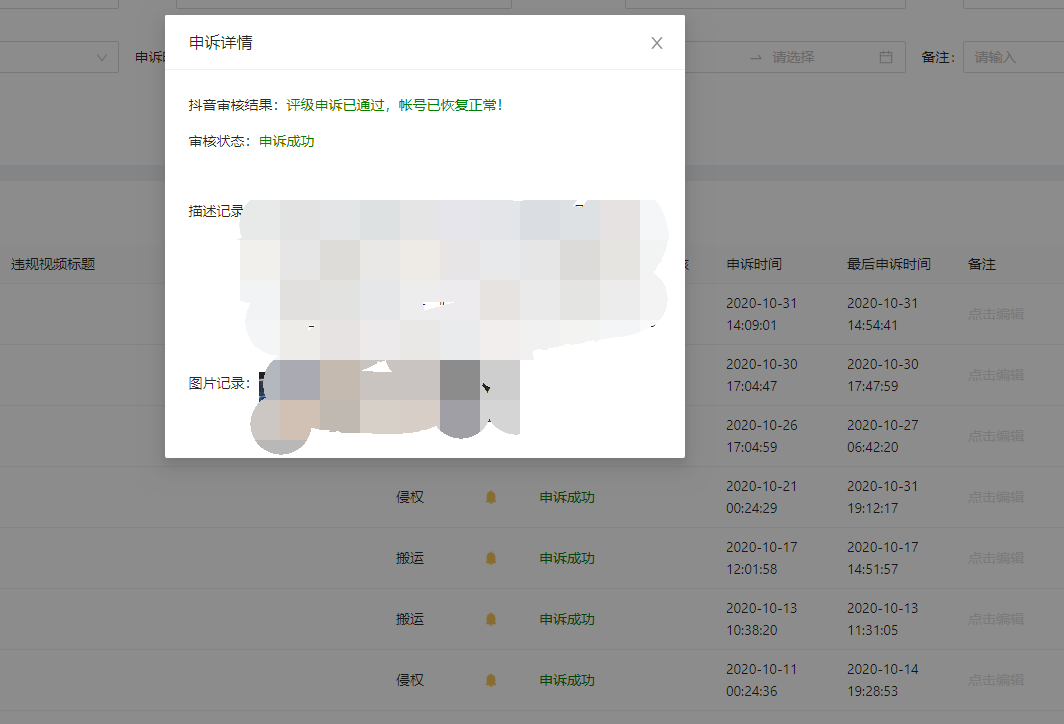Open calendar icon in date range picker
This screenshot has width=1064, height=724.
(886, 57)
